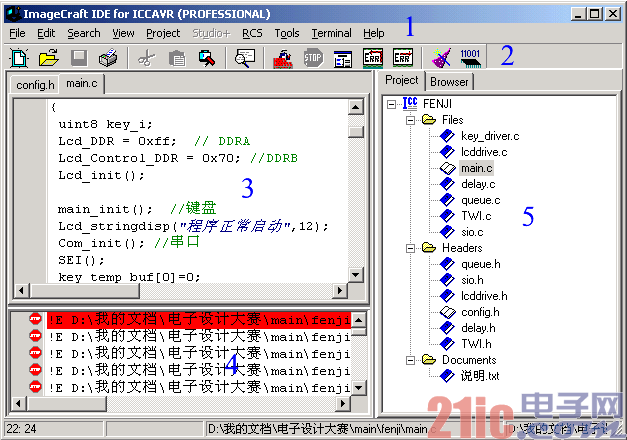Switch to the config.h editor tab
This screenshot has height=440, width=627.
click(x=33, y=84)
